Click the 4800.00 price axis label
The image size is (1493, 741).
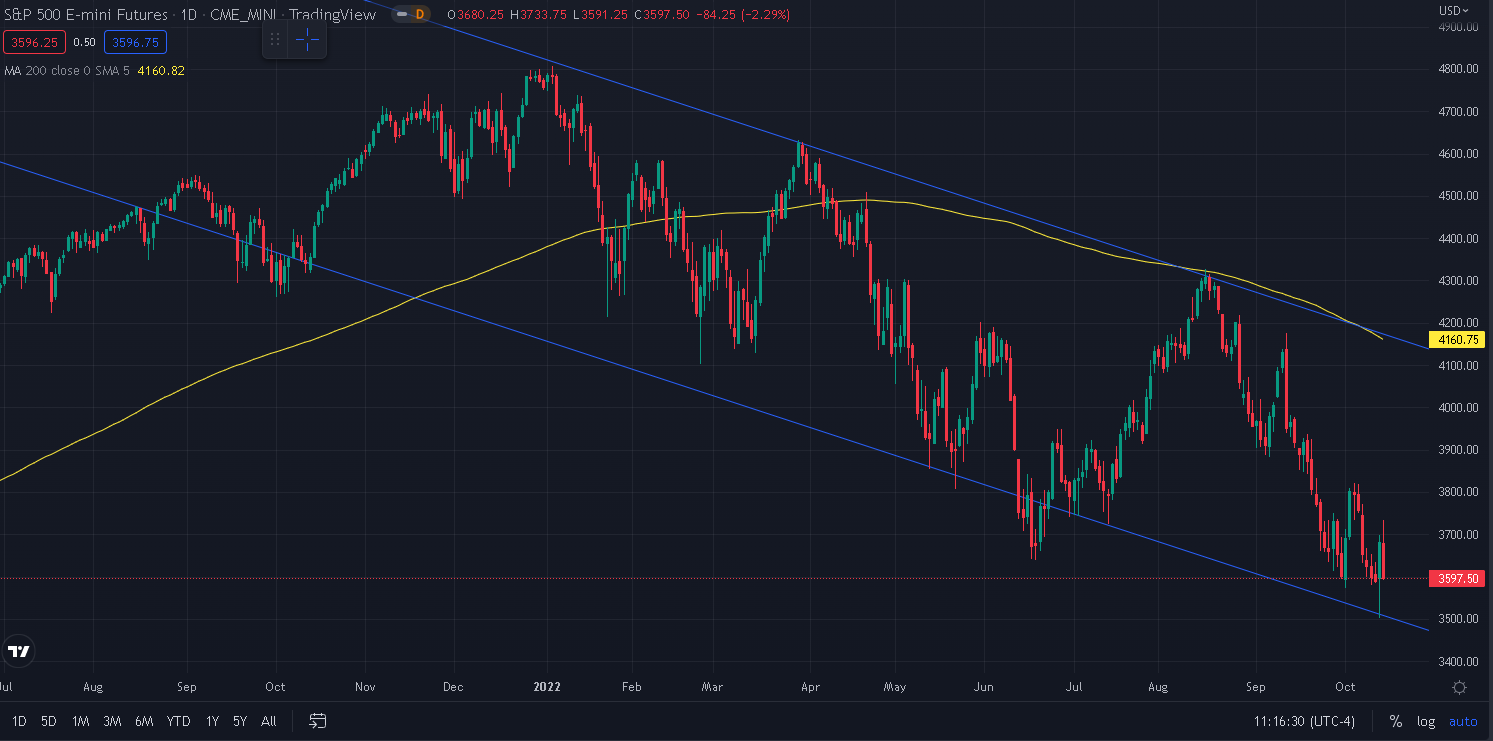coord(1459,69)
